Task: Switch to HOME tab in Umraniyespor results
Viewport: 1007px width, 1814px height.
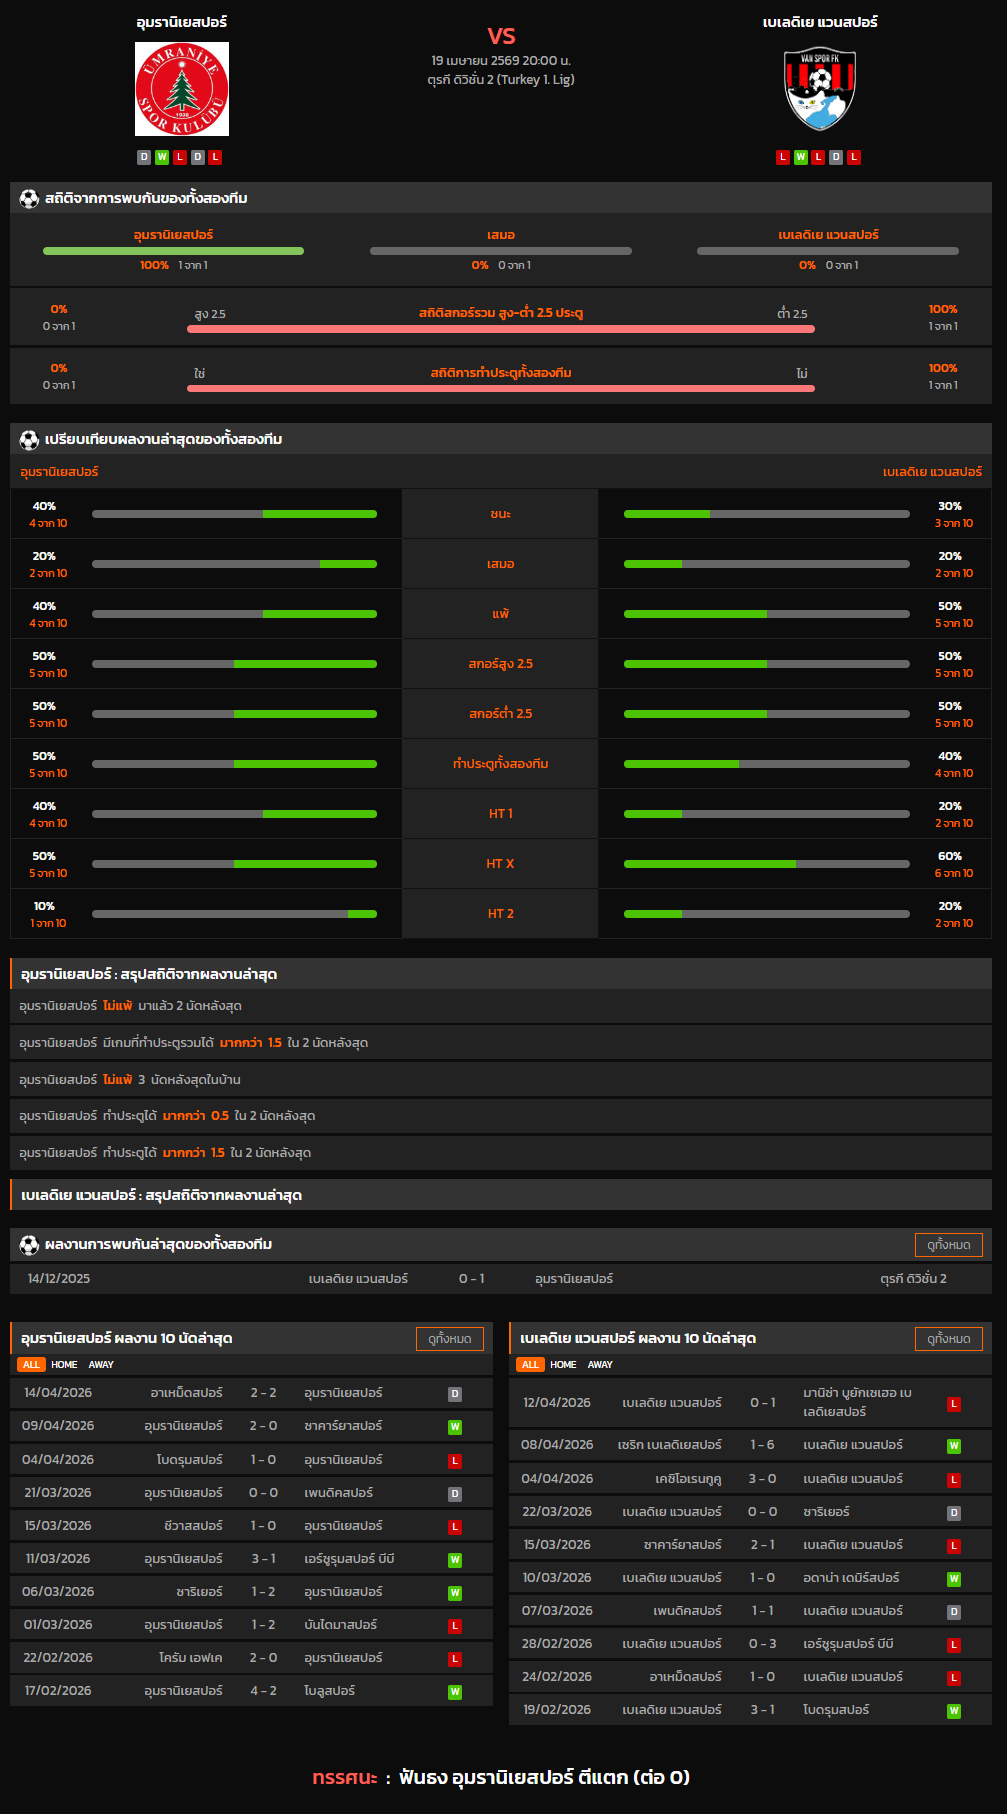Action: 64,1364
